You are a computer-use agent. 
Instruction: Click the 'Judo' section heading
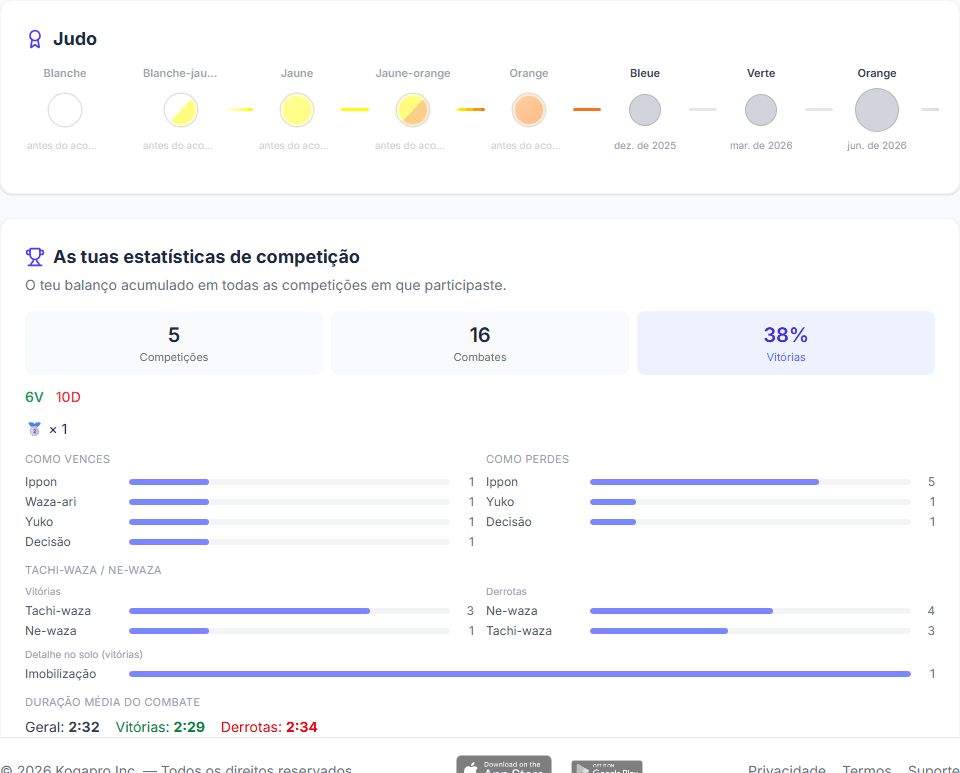pos(75,39)
